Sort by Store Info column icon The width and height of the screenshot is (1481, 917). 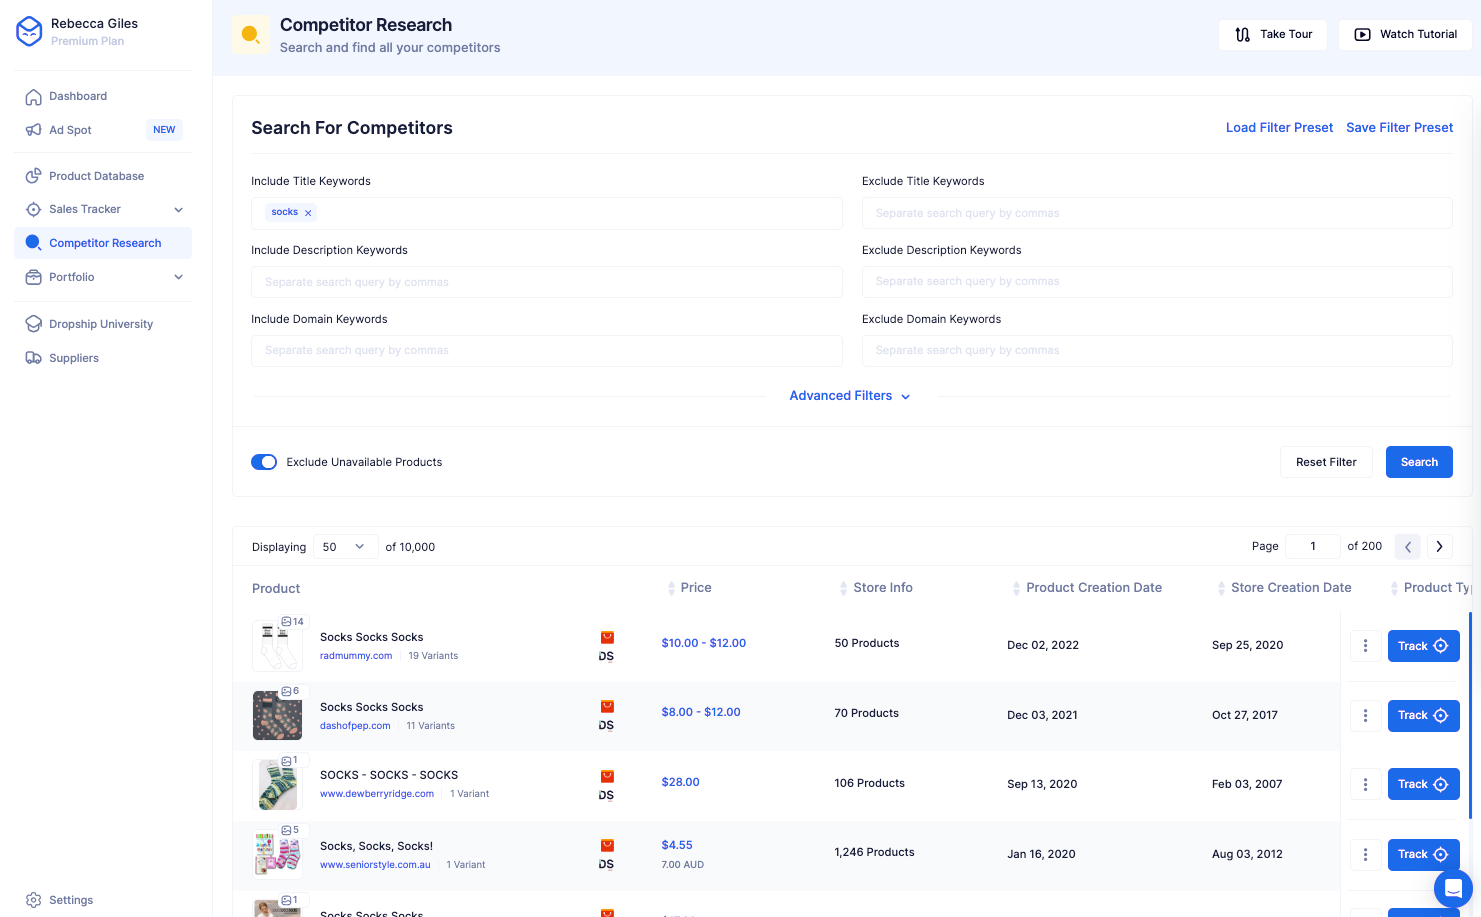[x=844, y=588]
